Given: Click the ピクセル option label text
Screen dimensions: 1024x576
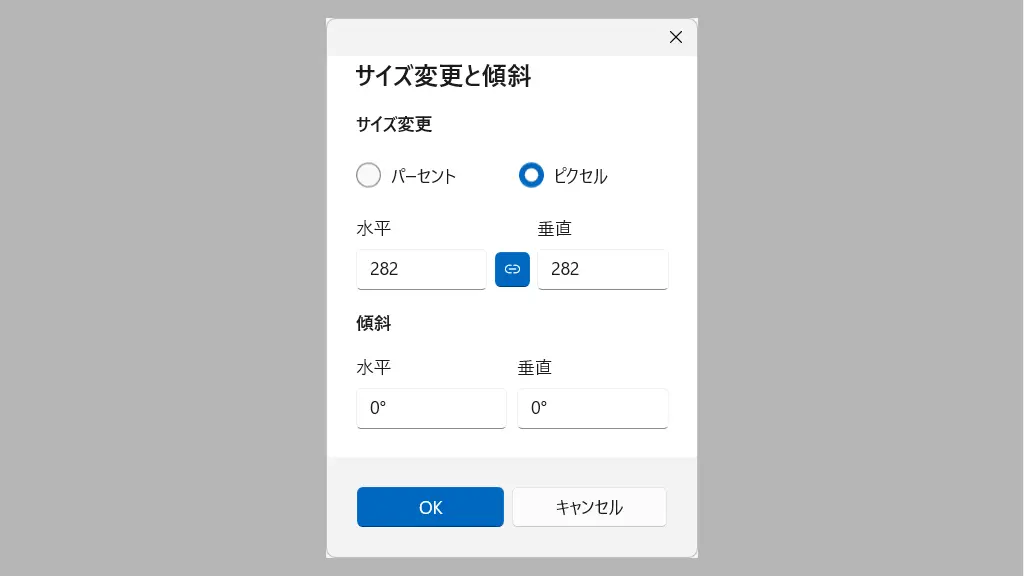Looking at the screenshot, I should (580, 176).
